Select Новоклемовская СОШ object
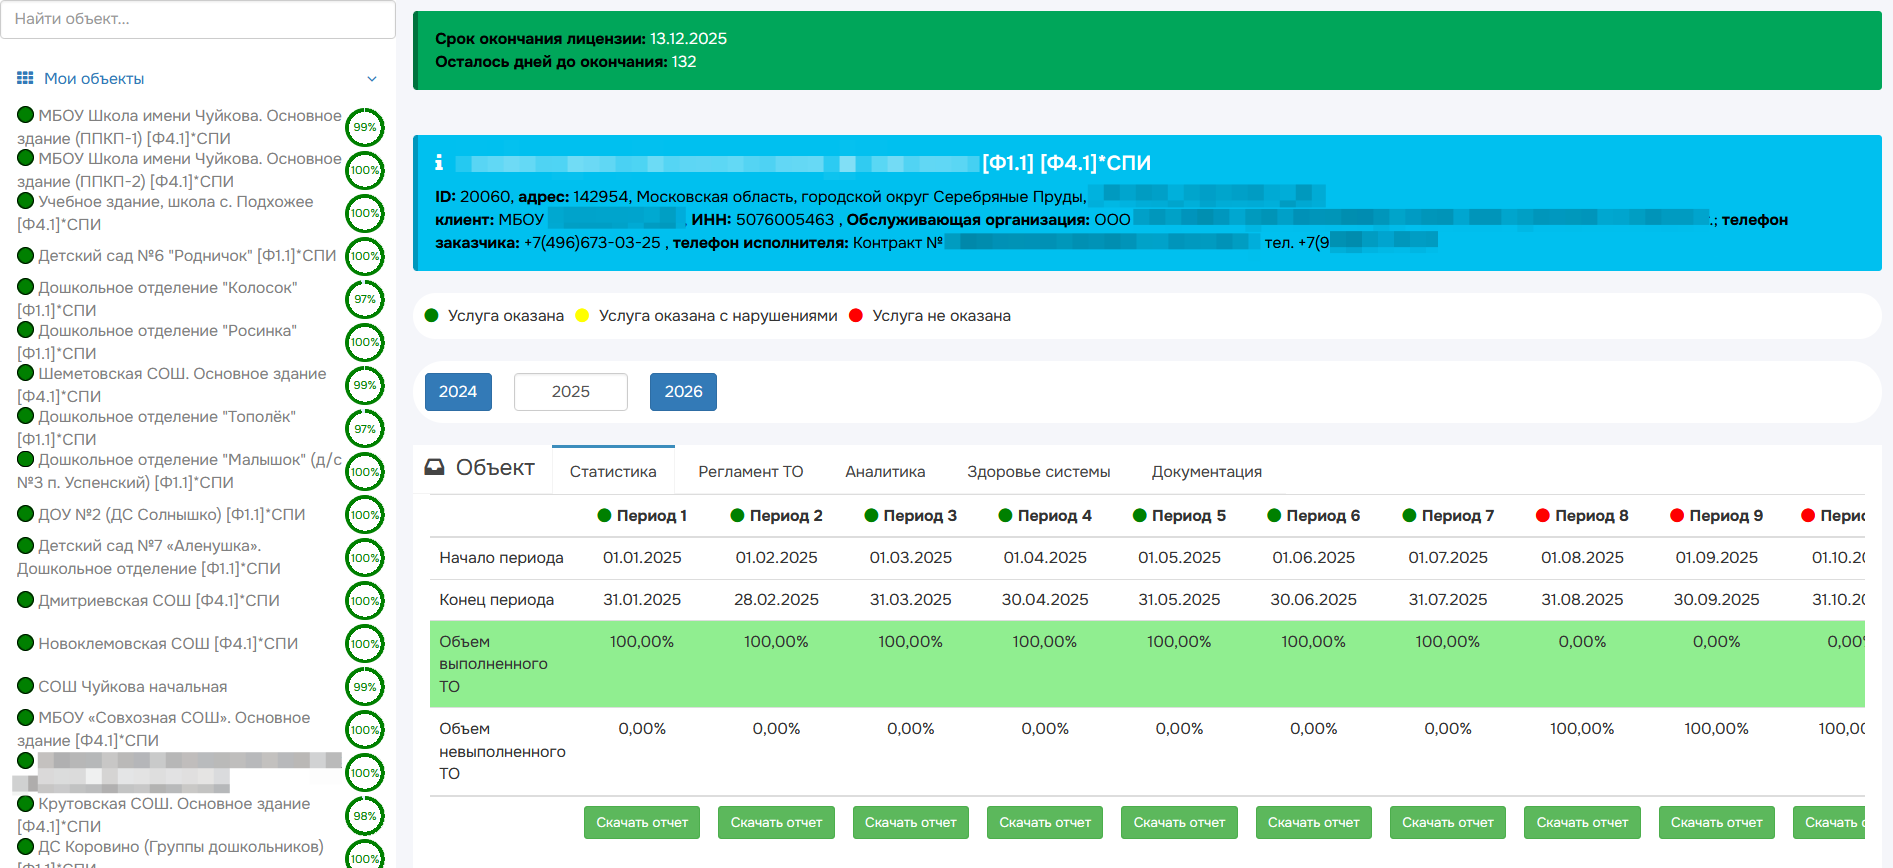 click(158, 643)
